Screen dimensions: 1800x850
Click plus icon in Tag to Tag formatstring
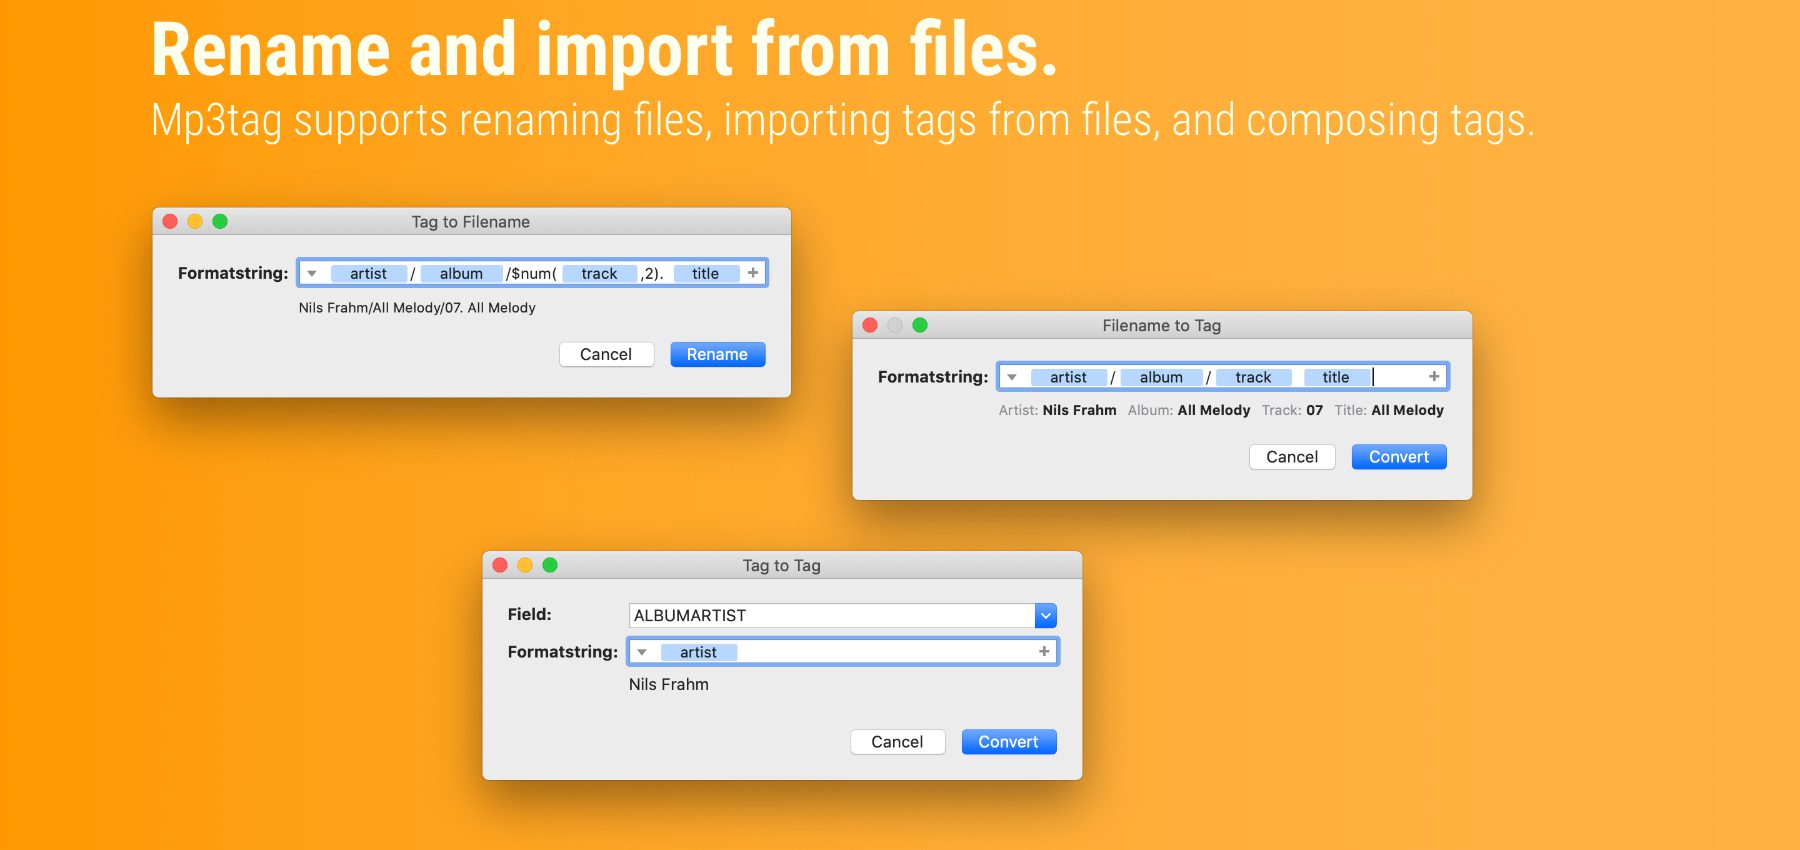click(x=1044, y=651)
